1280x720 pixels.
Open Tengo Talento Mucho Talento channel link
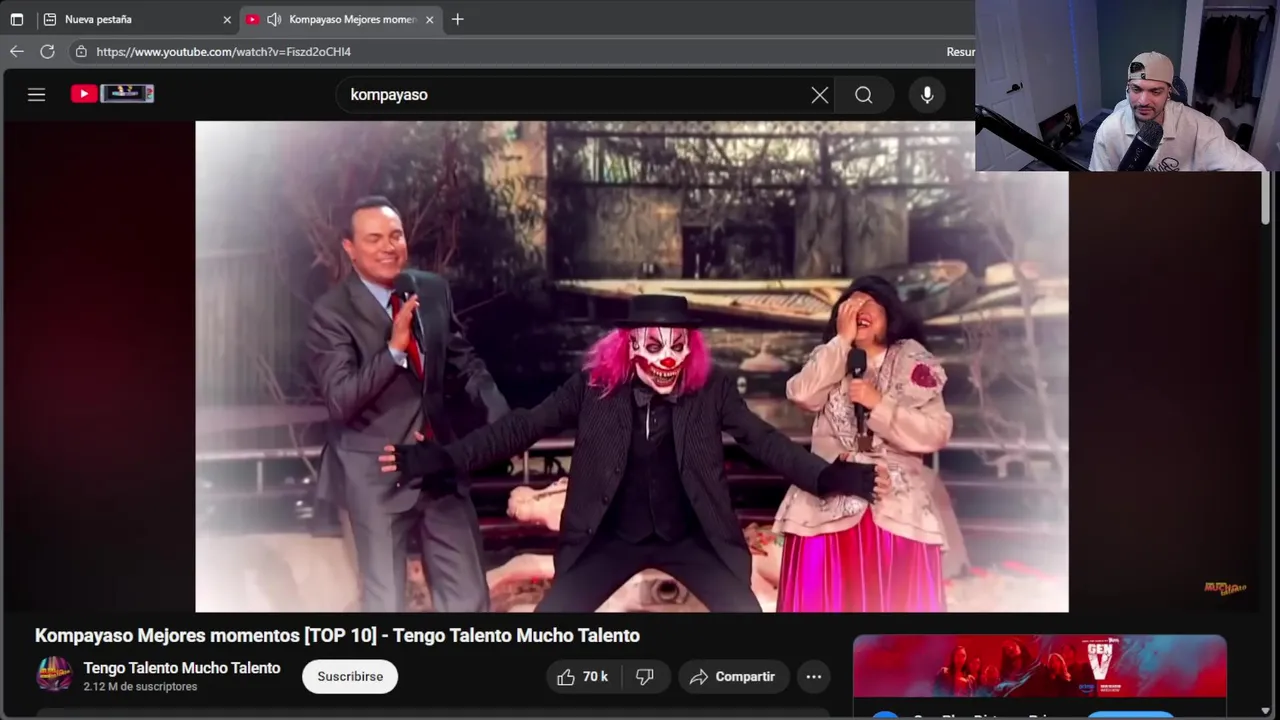click(x=182, y=668)
